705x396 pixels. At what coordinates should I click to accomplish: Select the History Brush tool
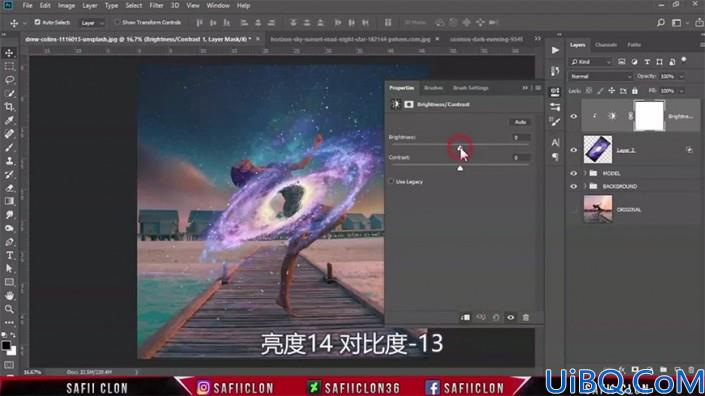9,174
